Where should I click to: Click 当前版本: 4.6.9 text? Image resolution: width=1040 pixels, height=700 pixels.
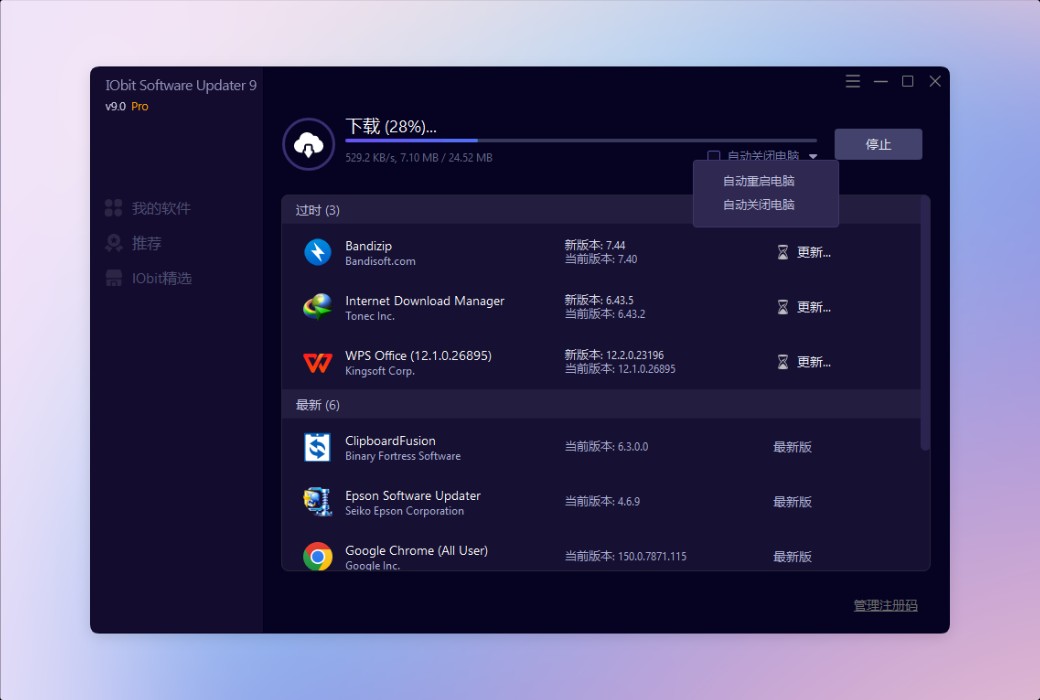coord(602,502)
